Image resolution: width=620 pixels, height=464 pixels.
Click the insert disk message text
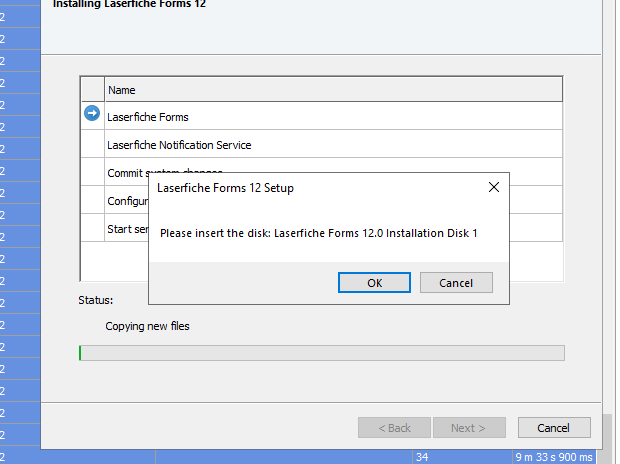coord(318,233)
